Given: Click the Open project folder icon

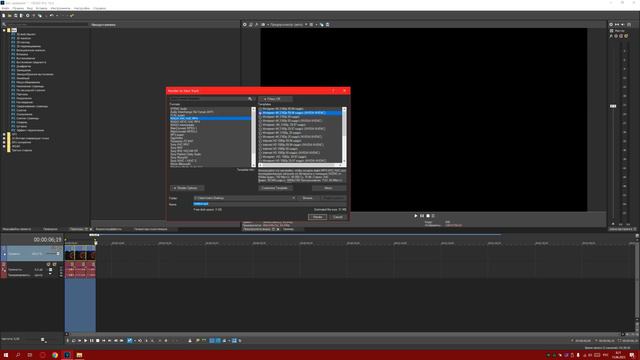Looking at the screenshot, I should 10,16.
